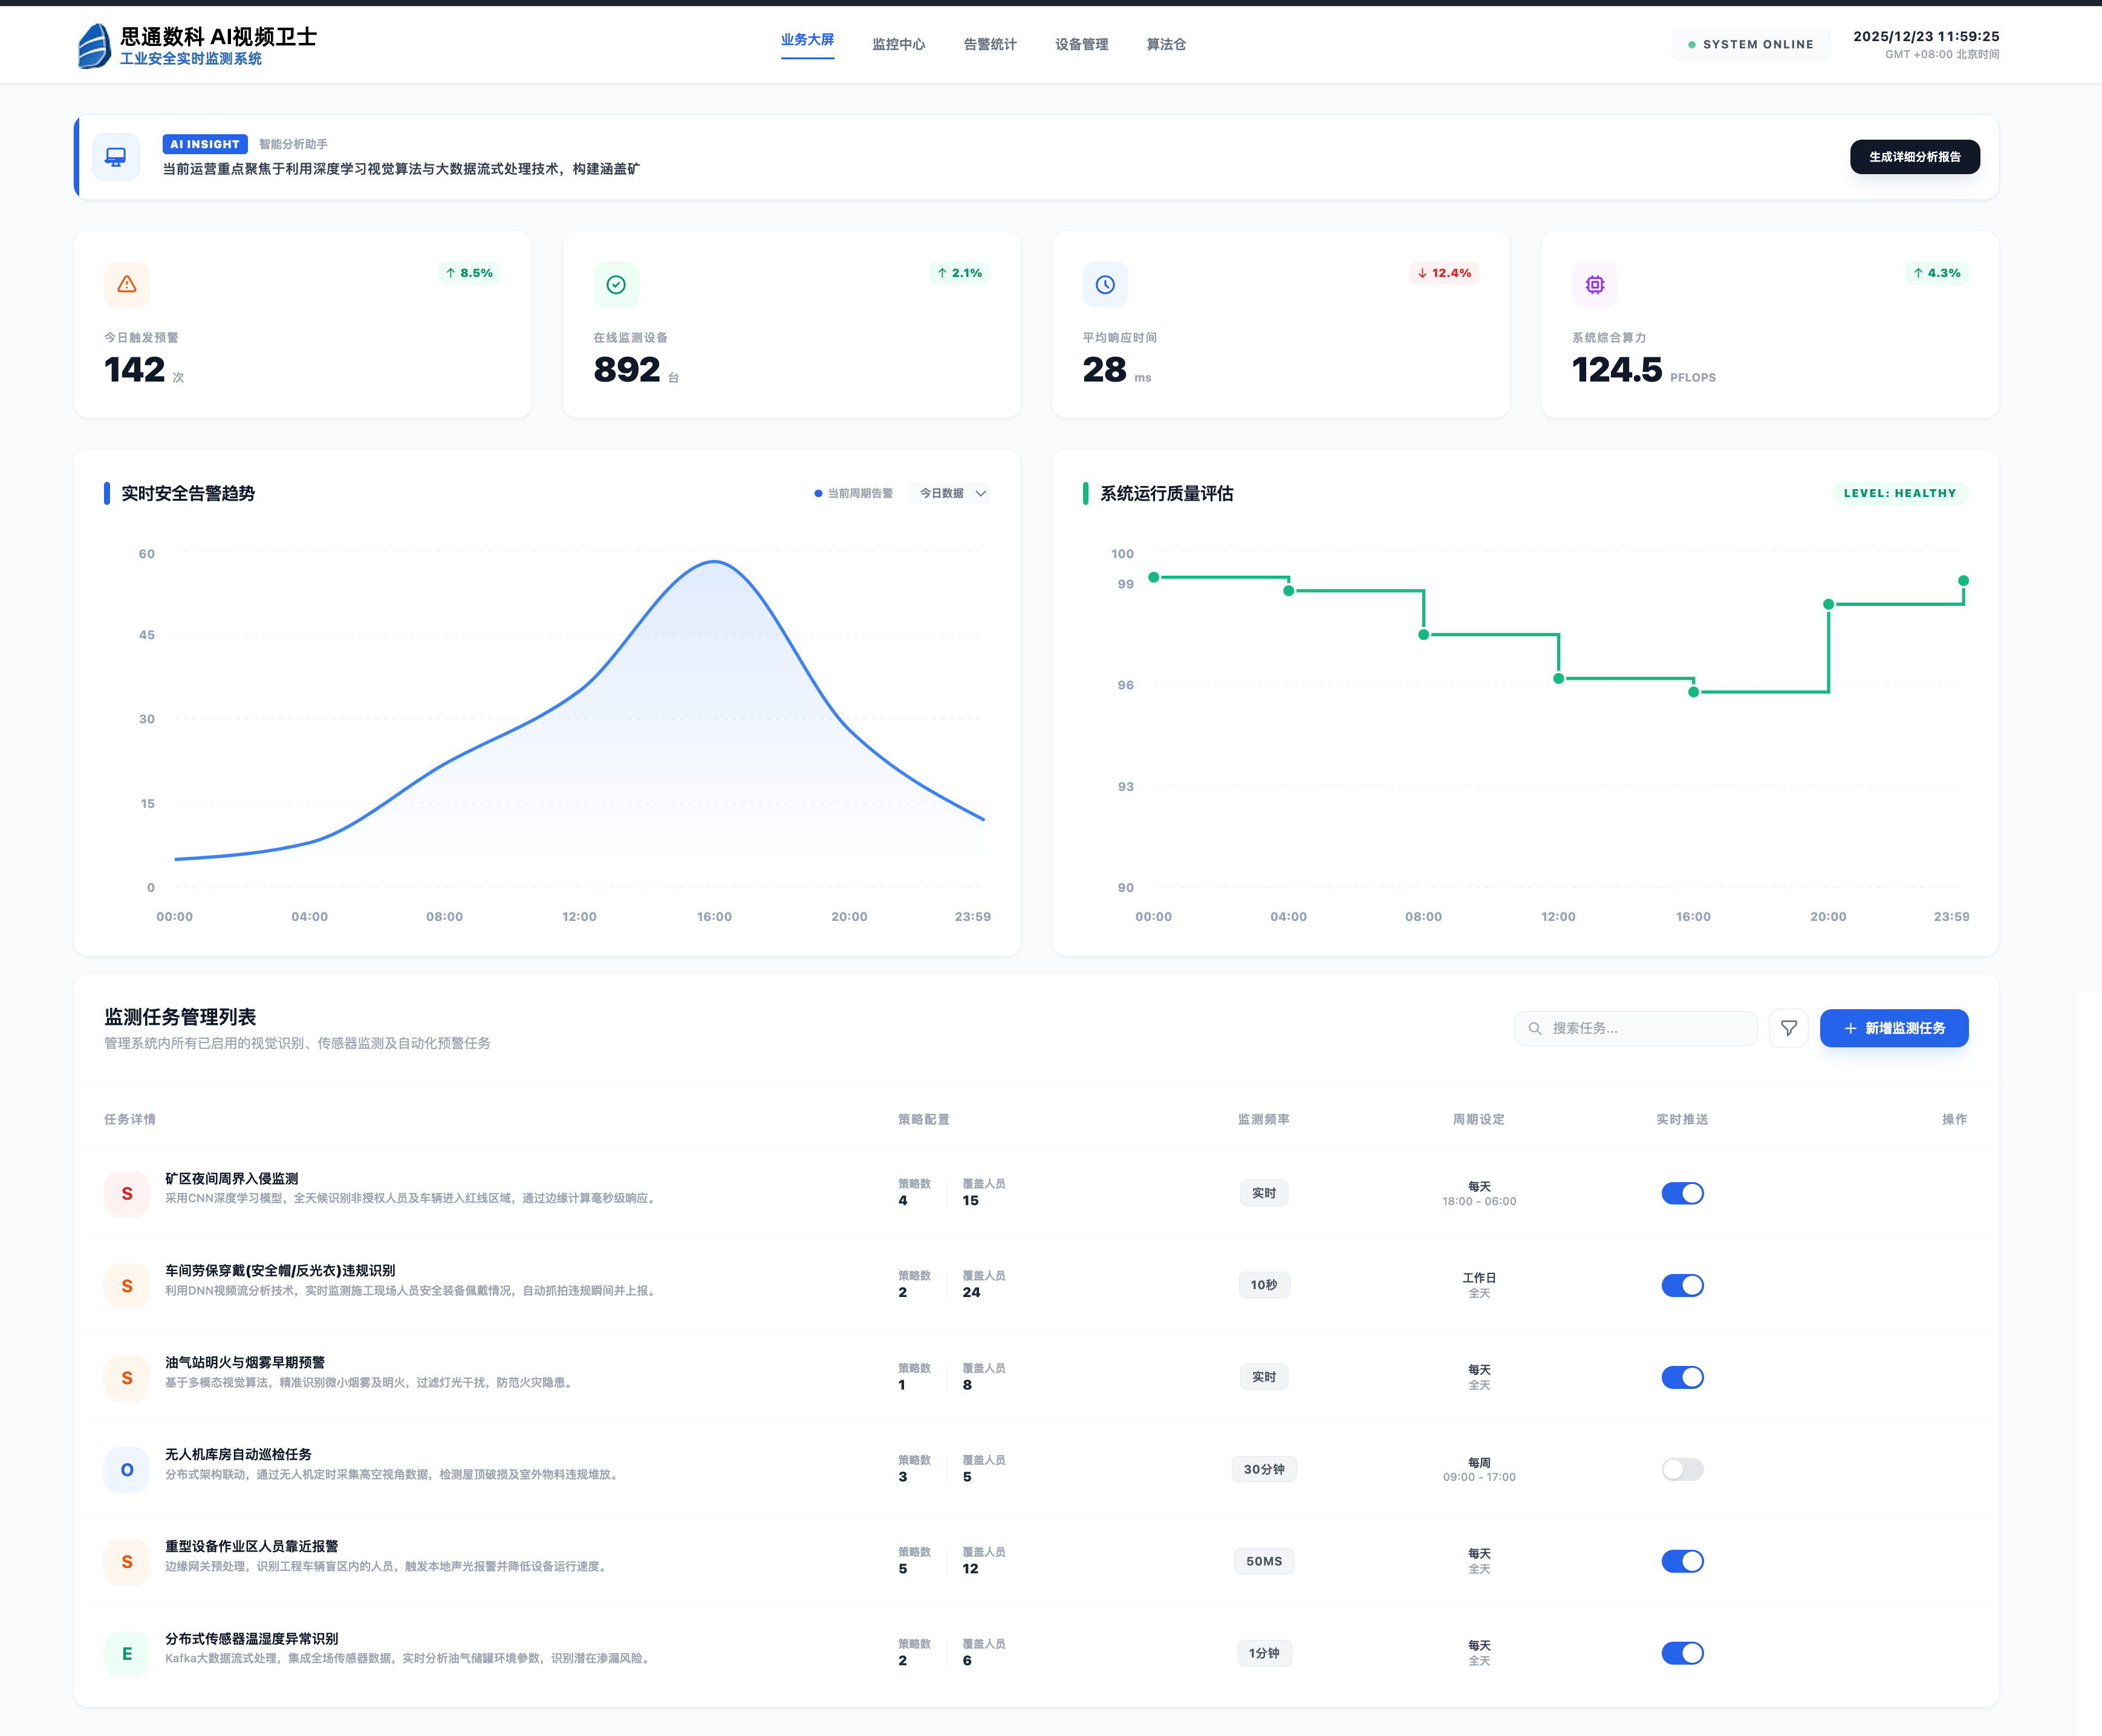Image resolution: width=2102 pixels, height=1736 pixels.
Task: Click the blue O badge for 无人机库房自动巡检任务
Action: (x=127, y=1469)
